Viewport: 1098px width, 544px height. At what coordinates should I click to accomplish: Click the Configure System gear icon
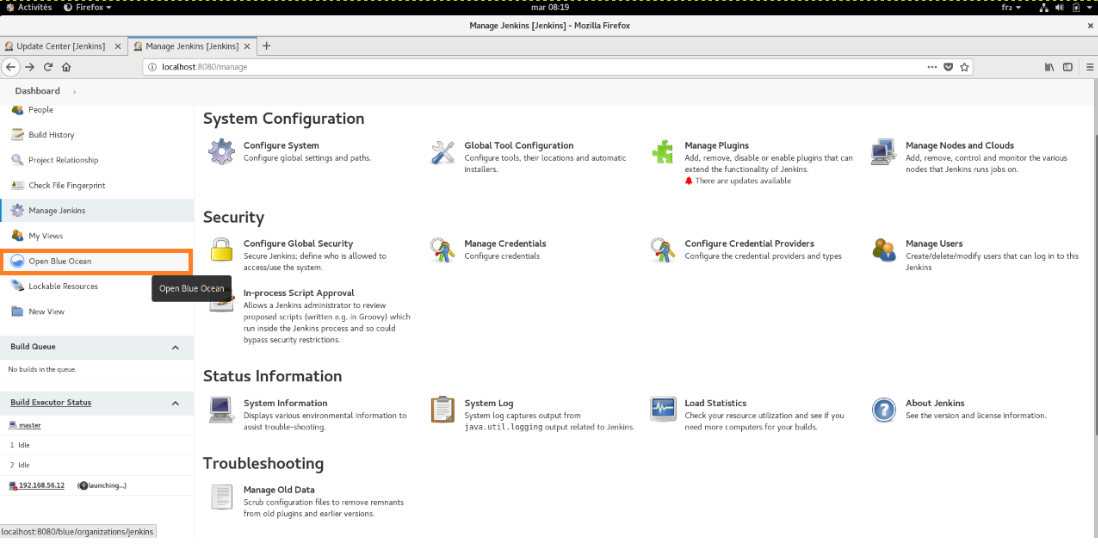(221, 152)
